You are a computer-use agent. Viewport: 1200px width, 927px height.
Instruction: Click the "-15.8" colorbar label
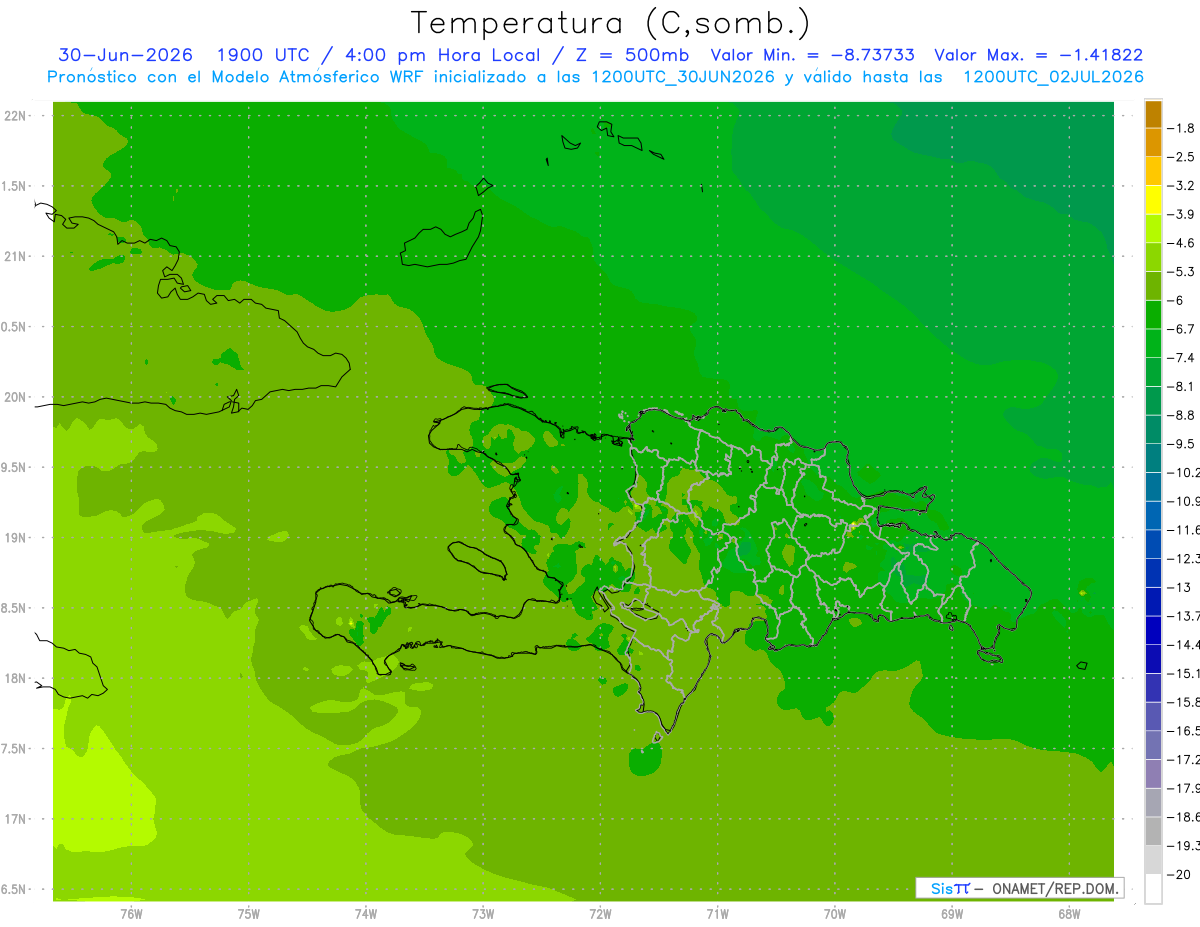point(1185,702)
